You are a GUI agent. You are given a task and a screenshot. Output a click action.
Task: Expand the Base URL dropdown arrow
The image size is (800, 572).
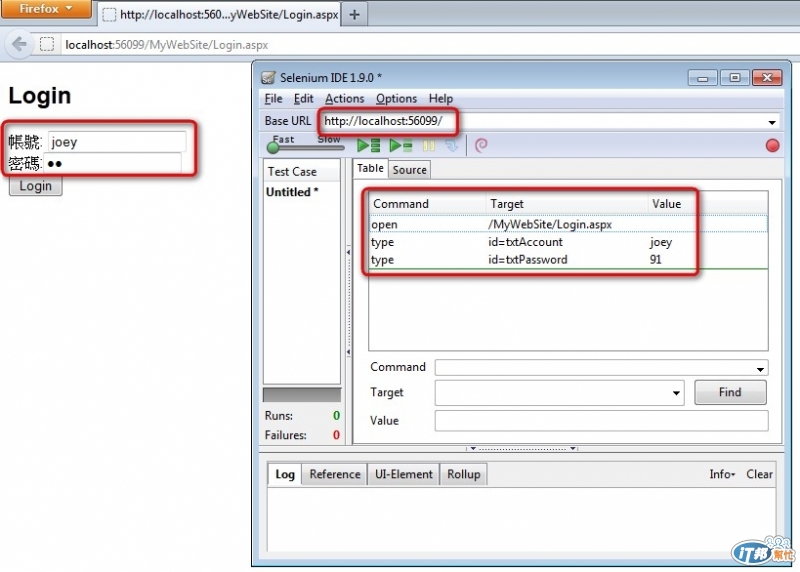coord(772,122)
